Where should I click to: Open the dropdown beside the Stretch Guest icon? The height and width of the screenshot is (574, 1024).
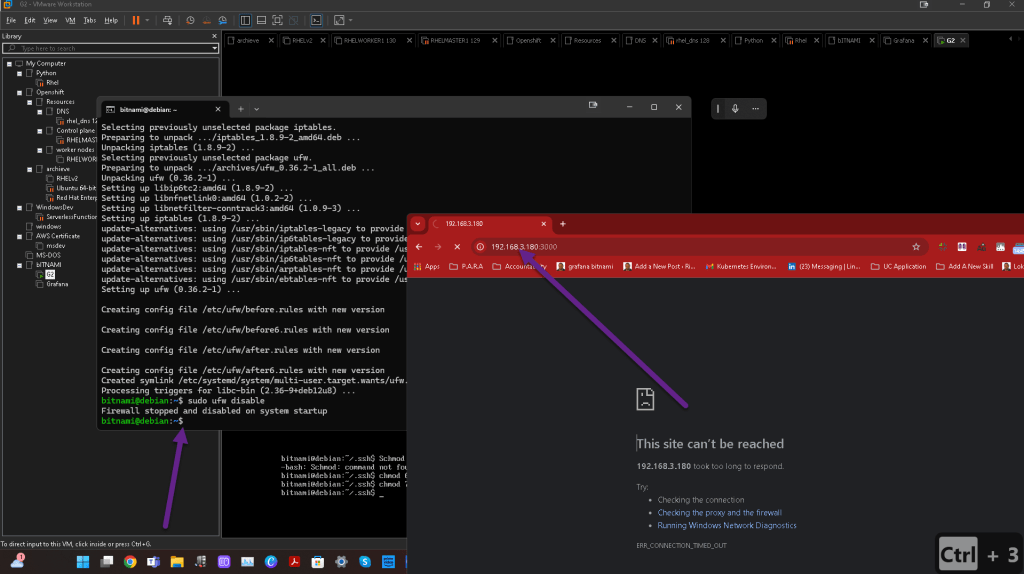coord(351,20)
